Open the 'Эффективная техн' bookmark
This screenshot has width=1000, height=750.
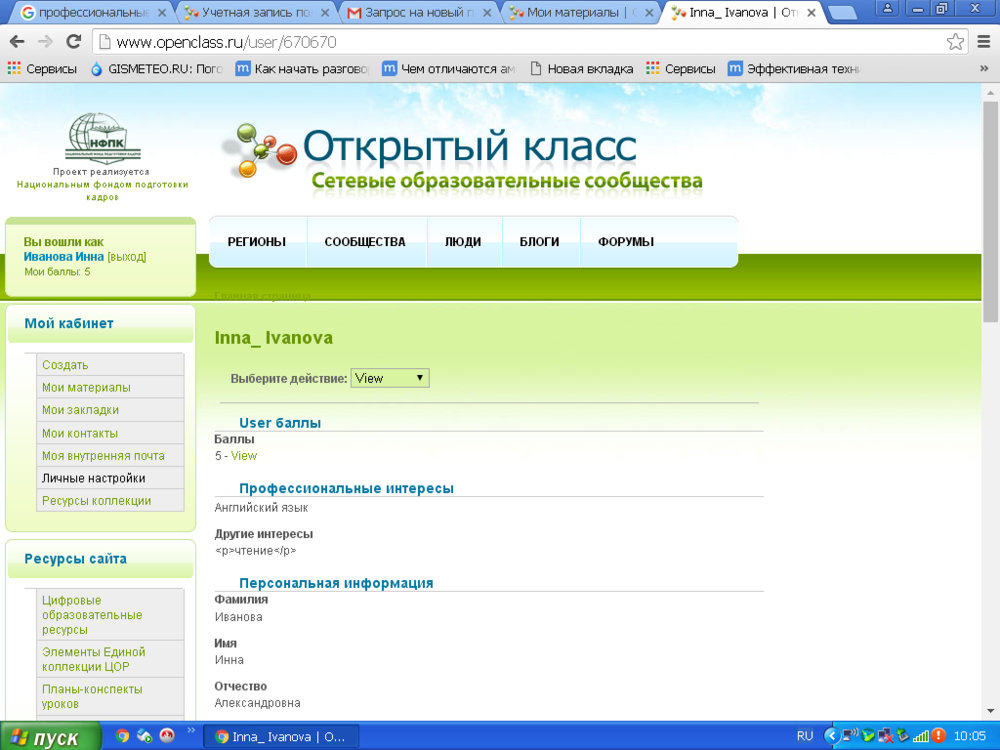[x=794, y=69]
